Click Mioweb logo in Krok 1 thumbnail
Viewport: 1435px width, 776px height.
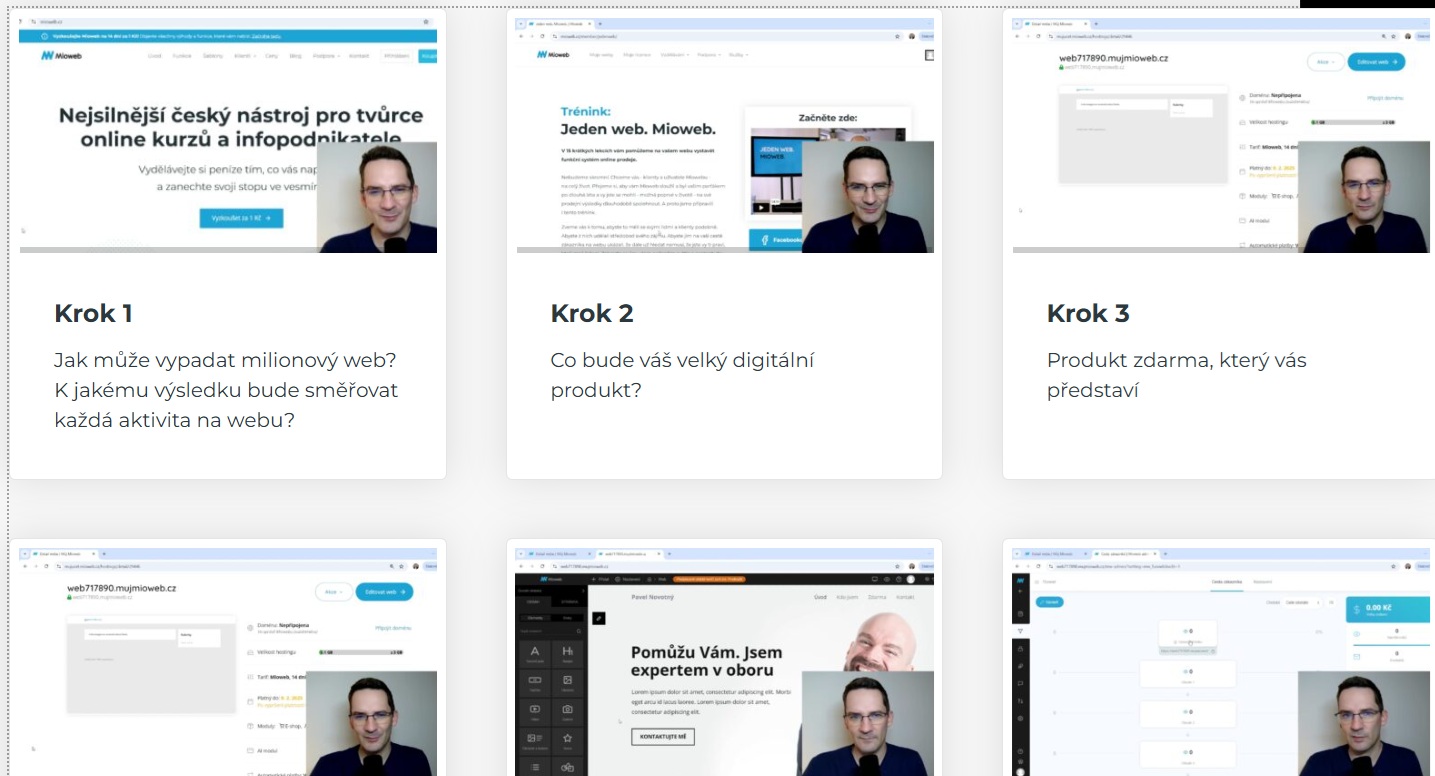(62, 56)
